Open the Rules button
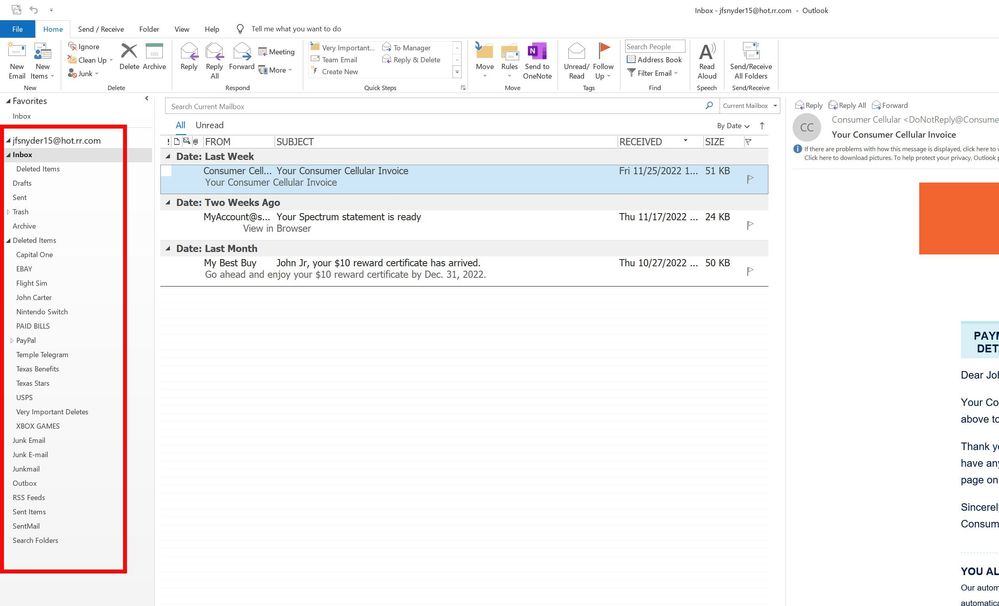 pos(509,61)
